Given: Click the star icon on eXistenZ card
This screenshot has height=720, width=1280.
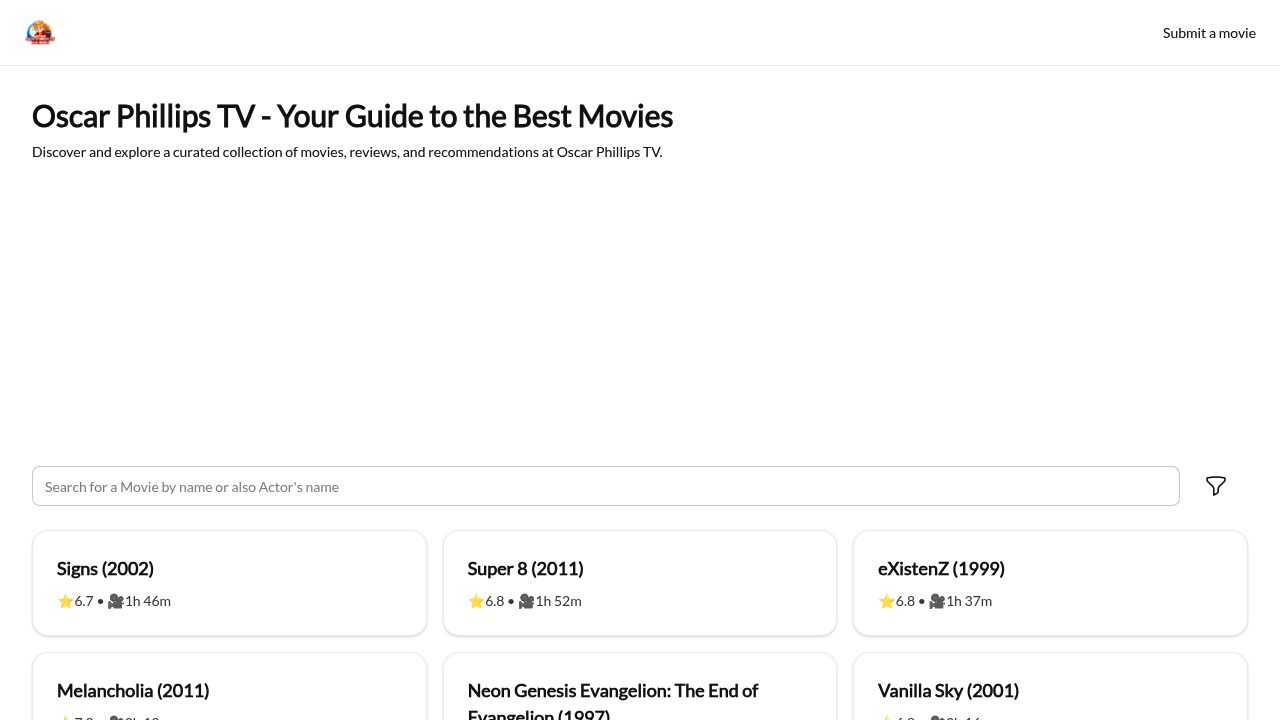Looking at the screenshot, I should [x=886, y=600].
